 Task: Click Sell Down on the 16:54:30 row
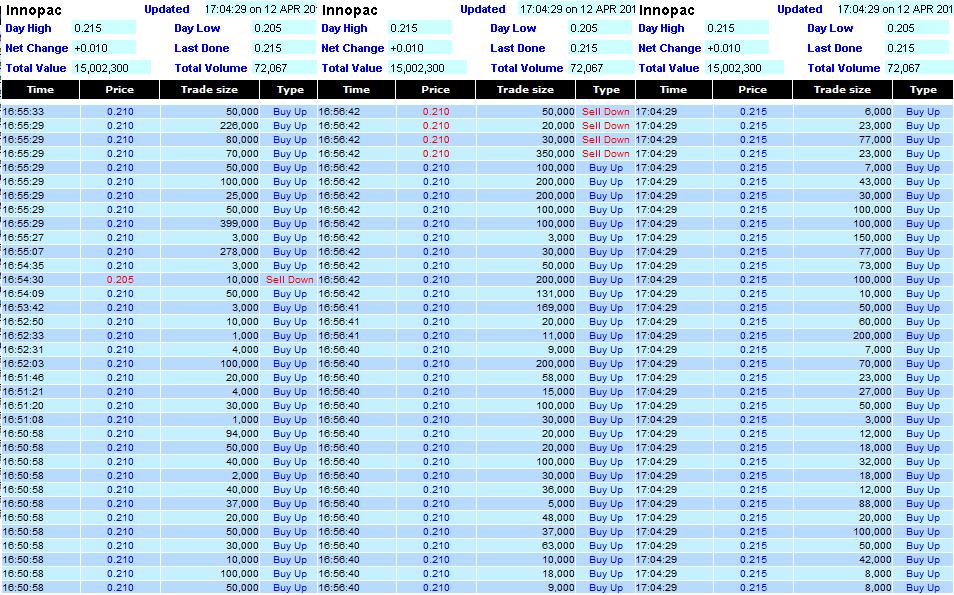tap(290, 280)
